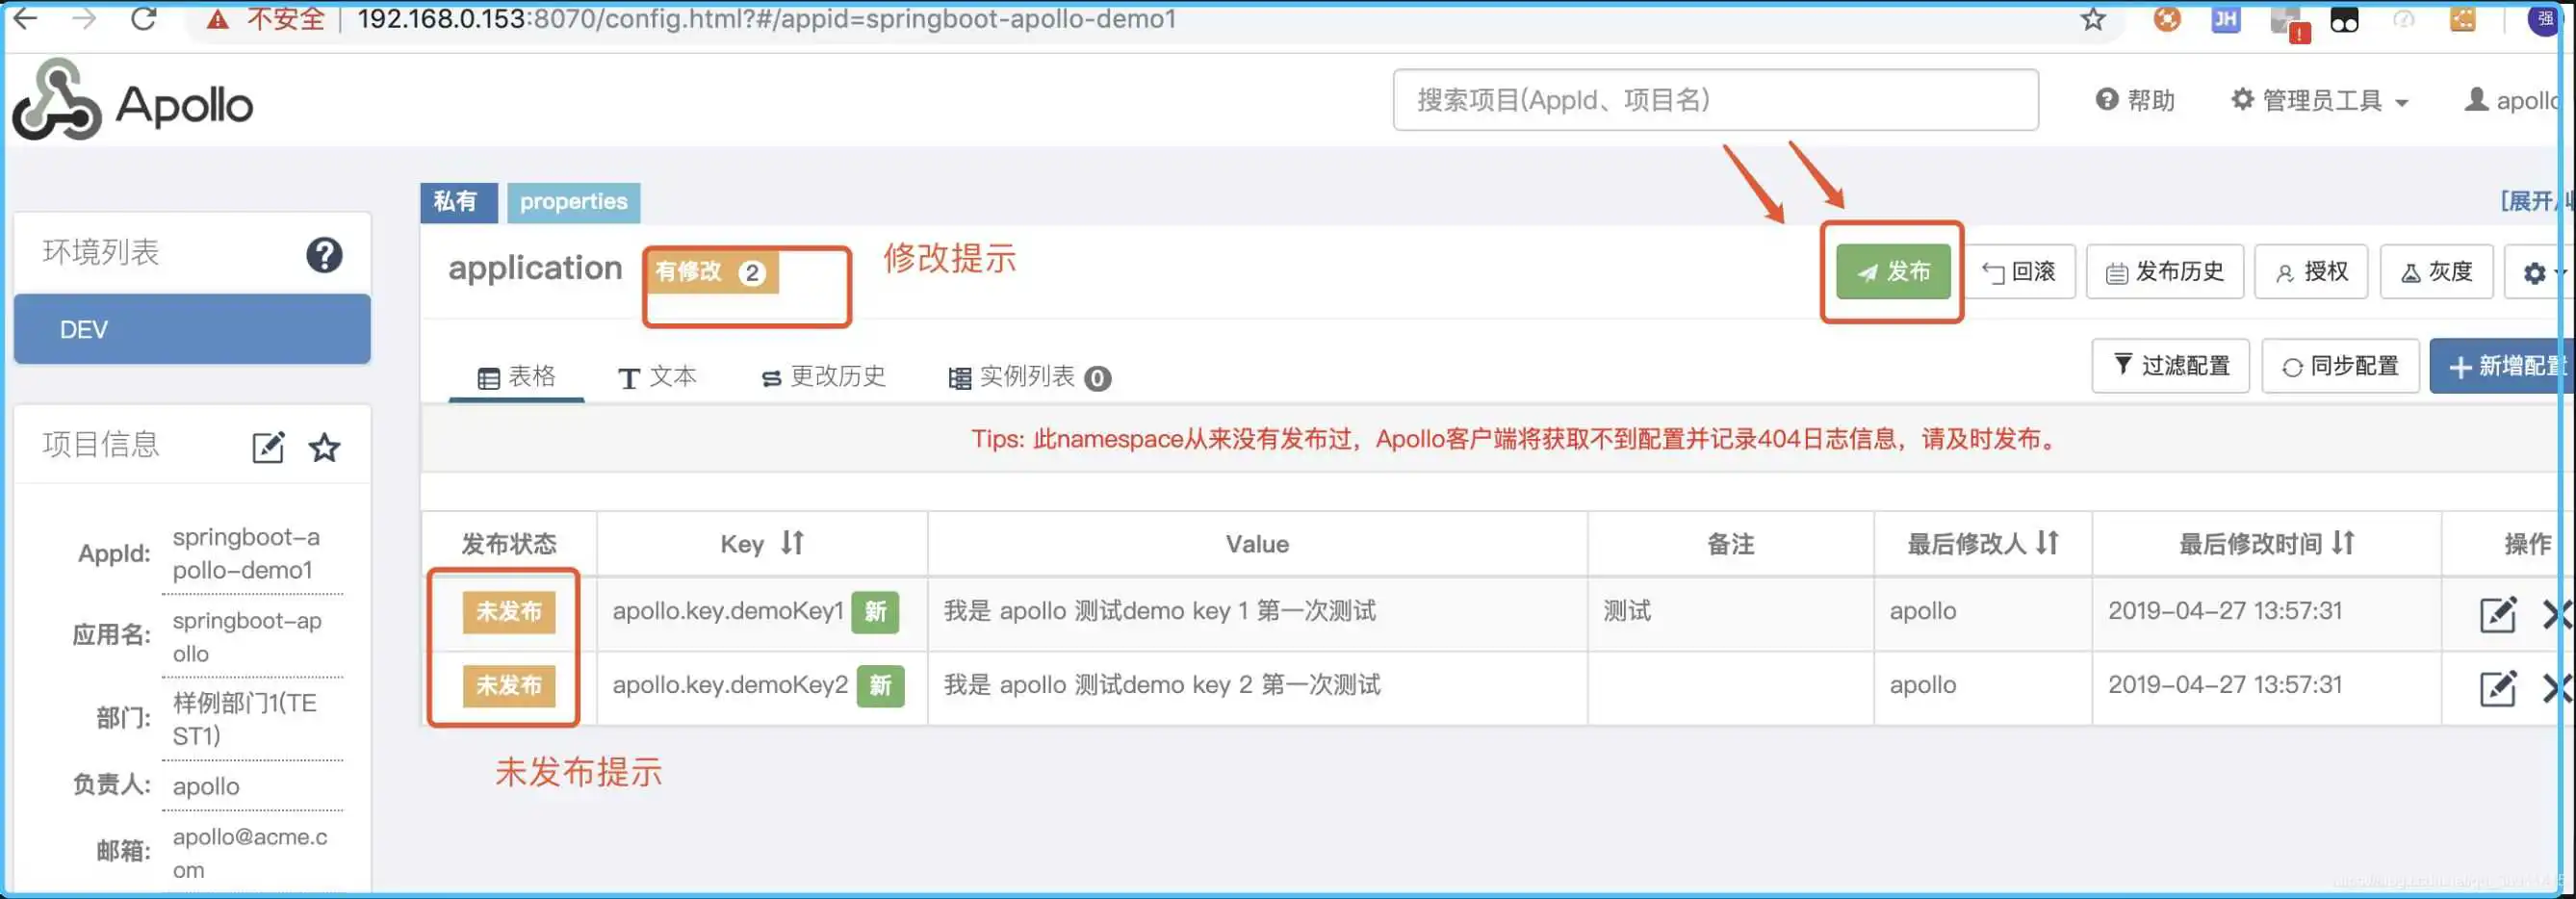
Task: Edit the apollo.key.demoKey1 row
Action: point(2497,614)
